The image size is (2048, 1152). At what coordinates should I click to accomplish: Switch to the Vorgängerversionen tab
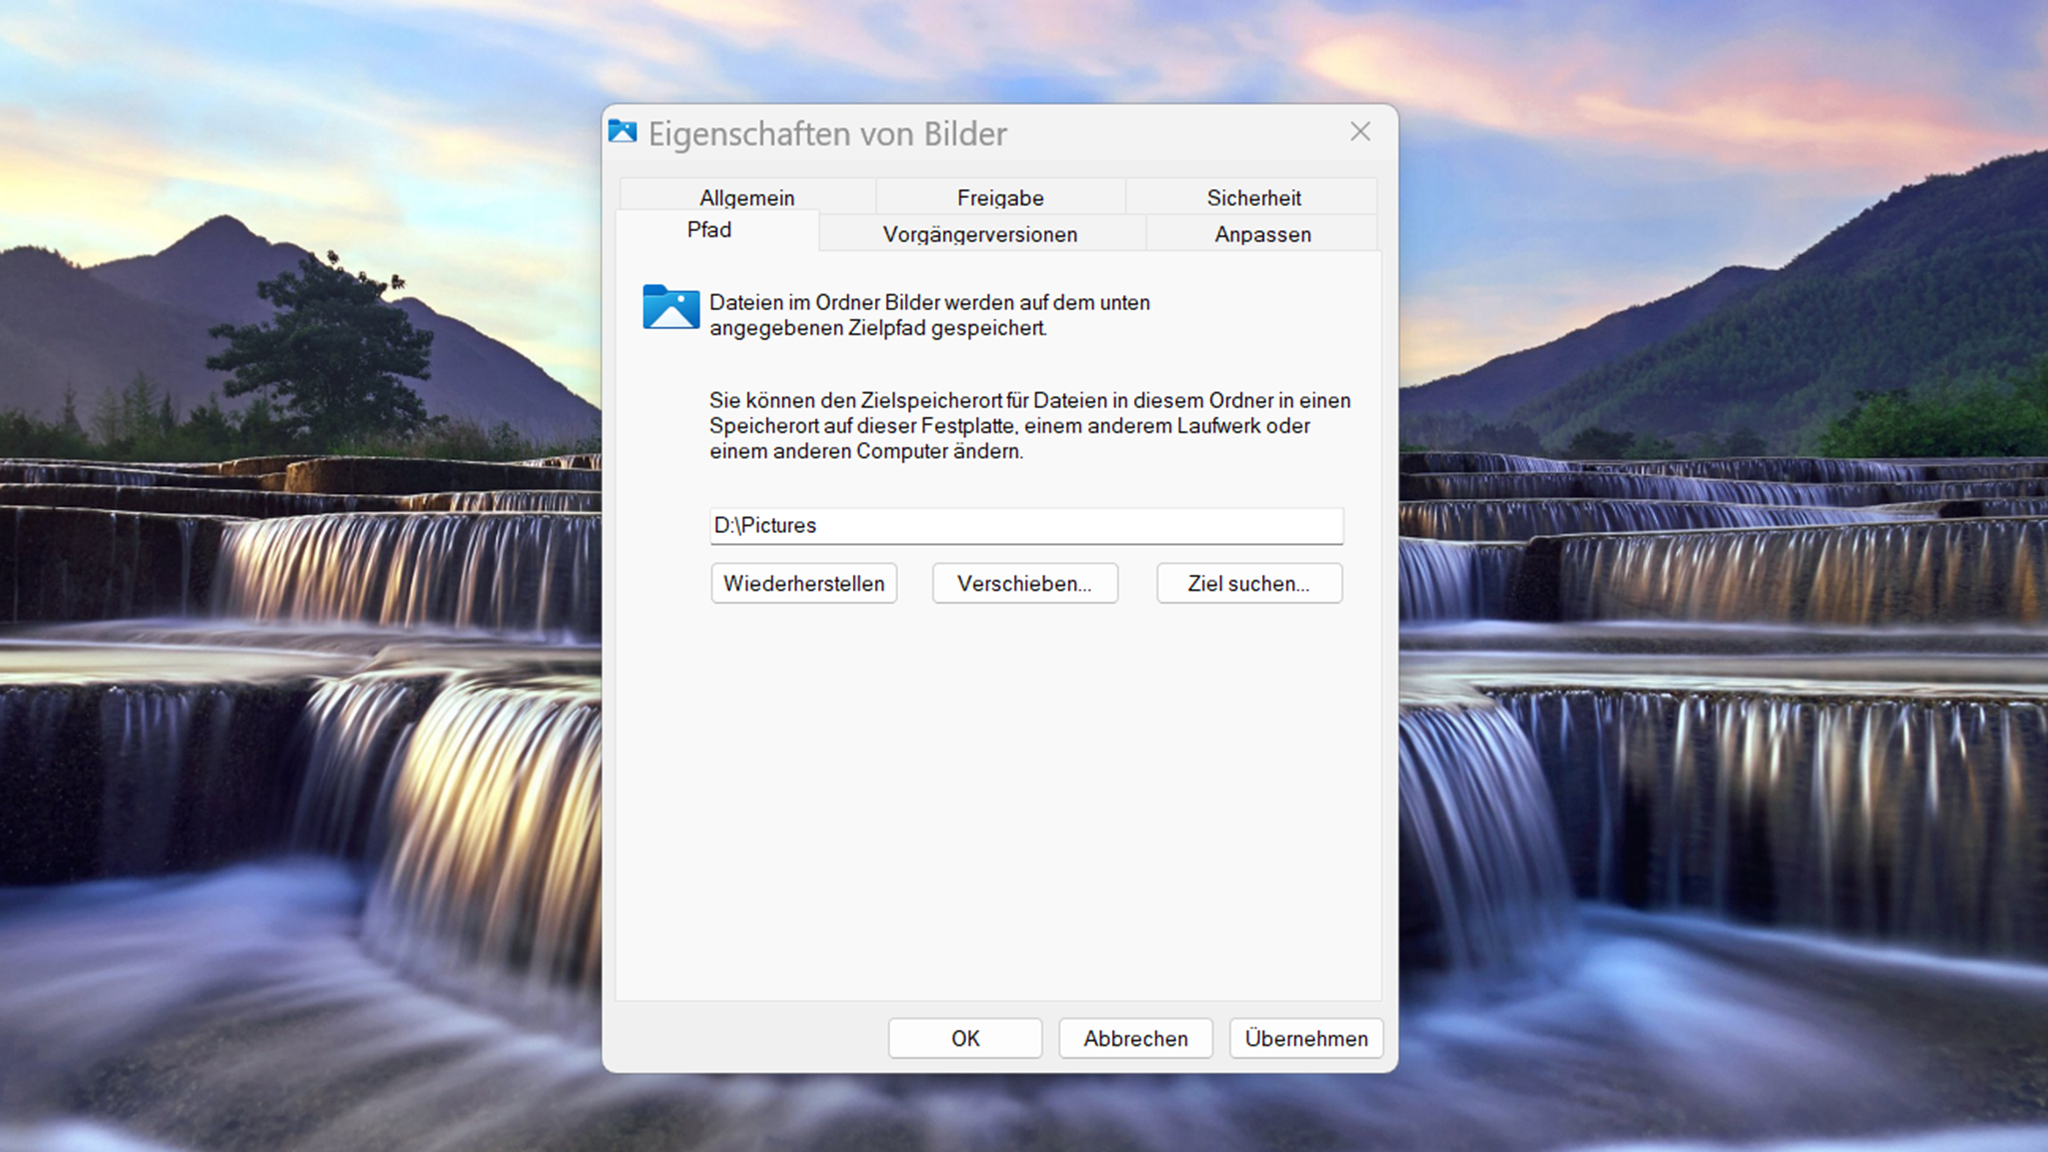980,234
